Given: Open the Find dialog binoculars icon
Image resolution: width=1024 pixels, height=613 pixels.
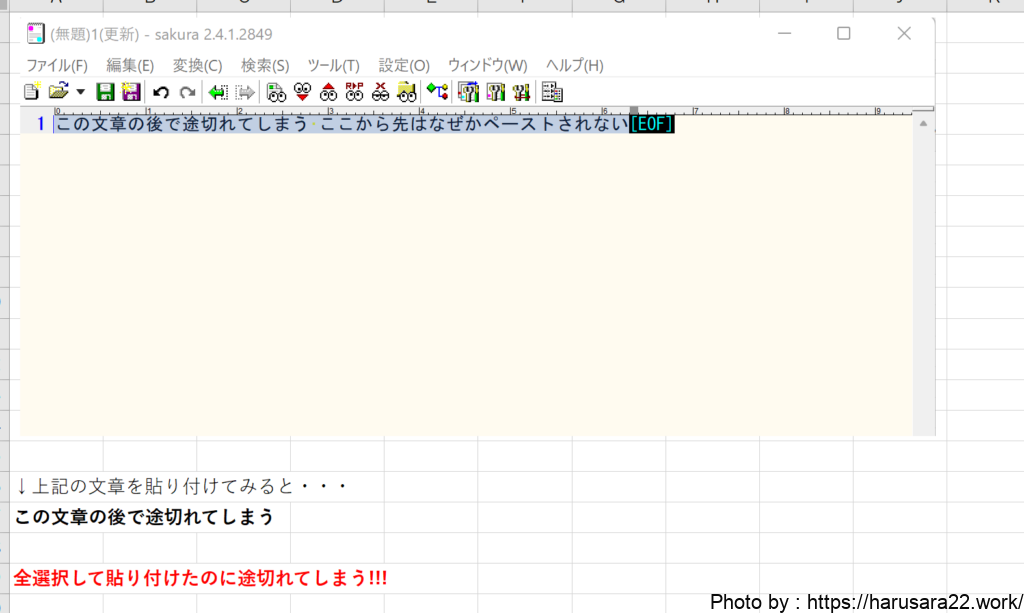Looking at the screenshot, I should coord(276,93).
